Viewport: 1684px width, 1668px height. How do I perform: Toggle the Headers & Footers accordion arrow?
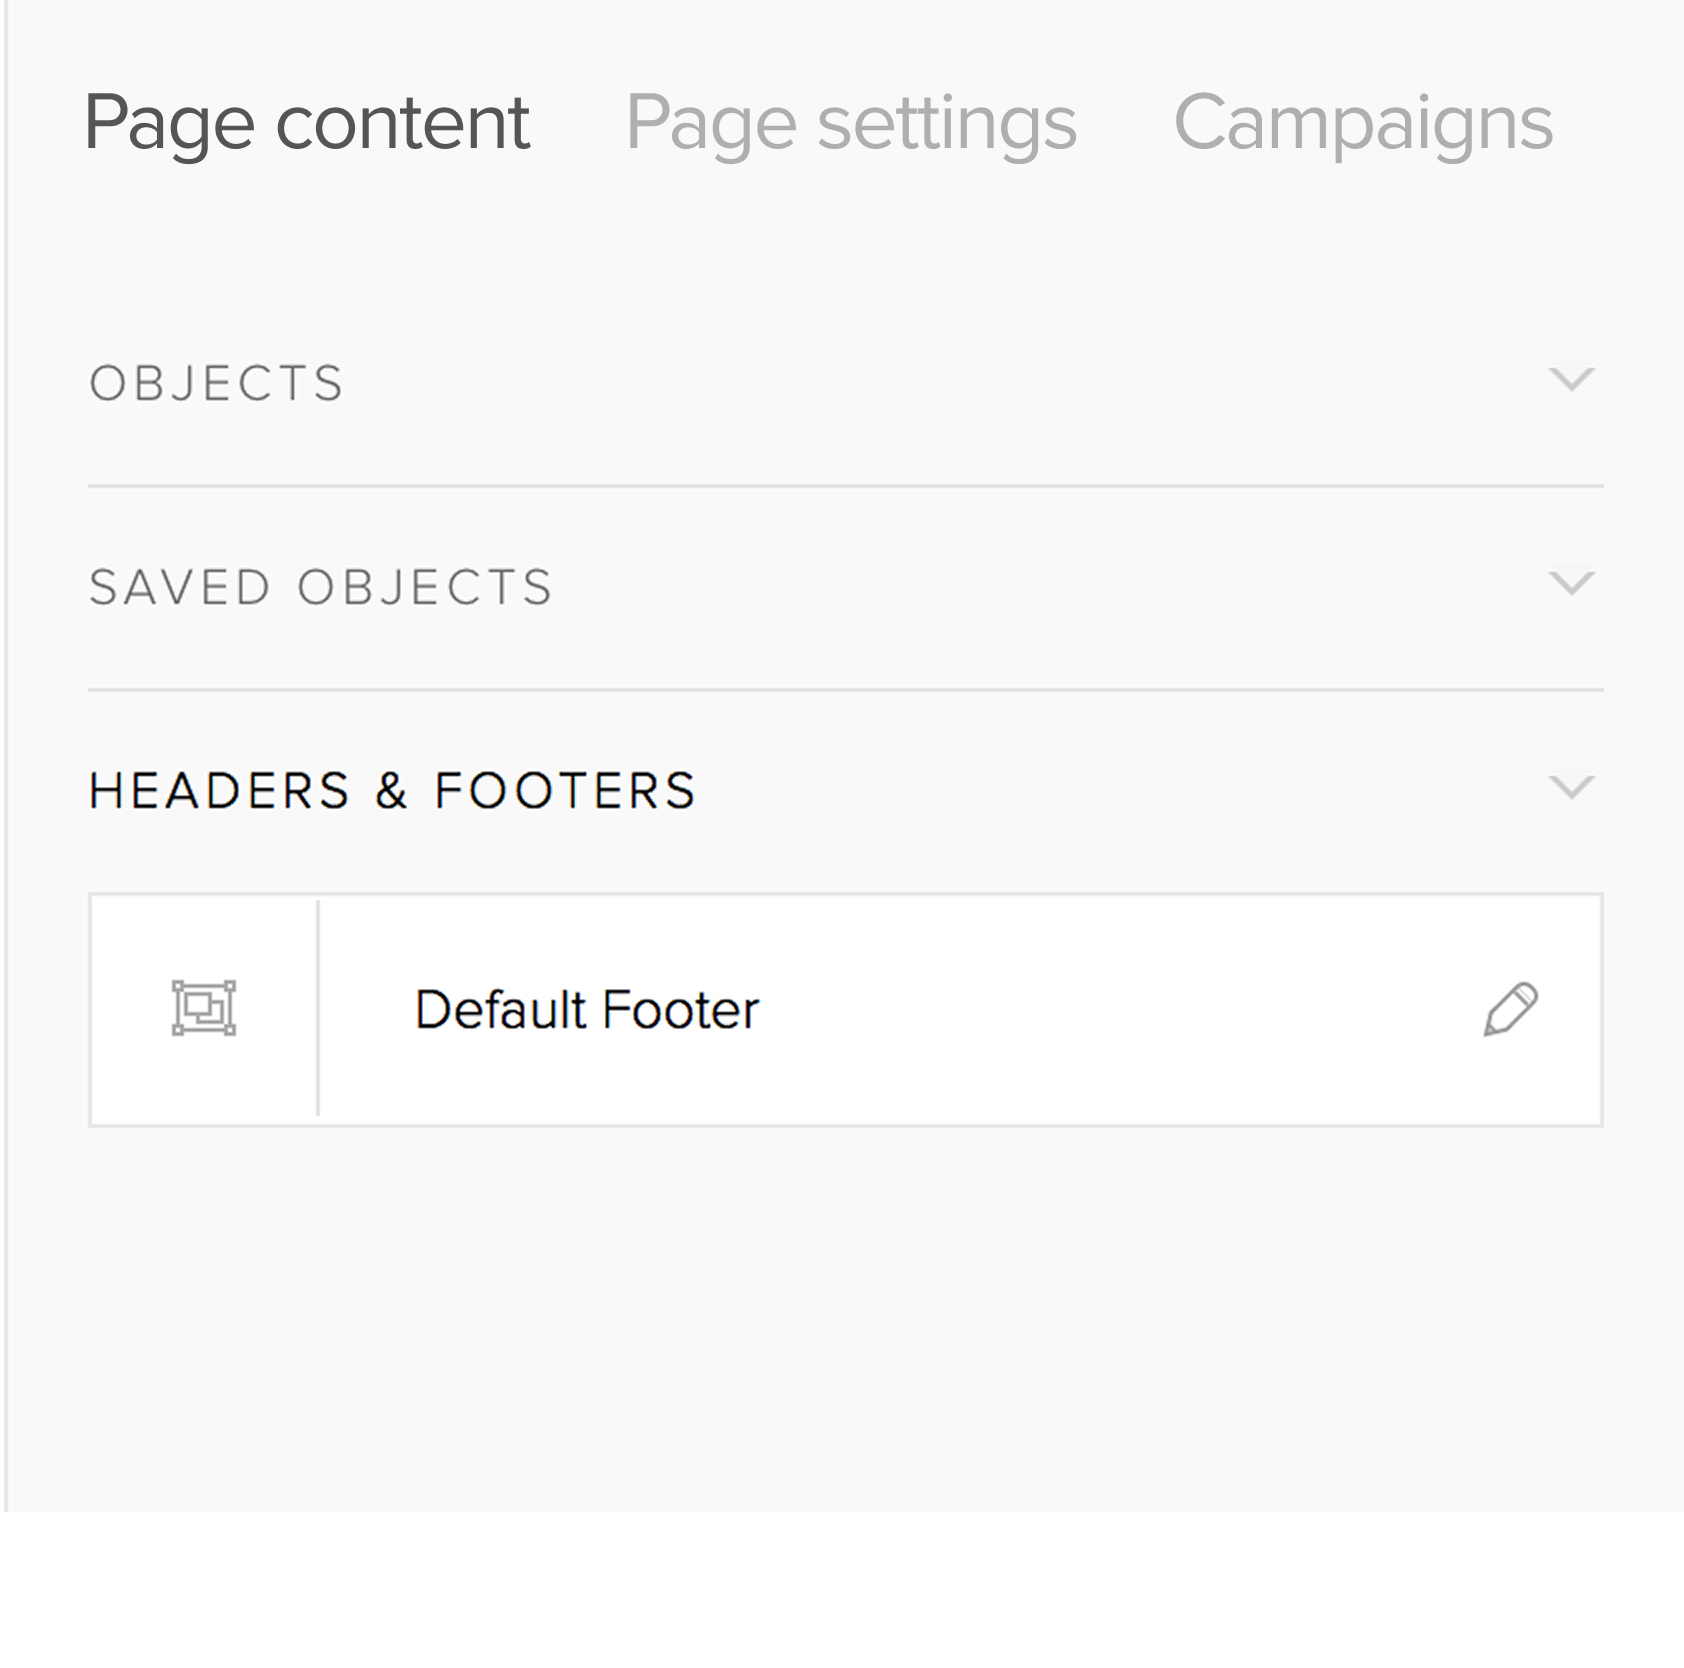(x=1571, y=787)
